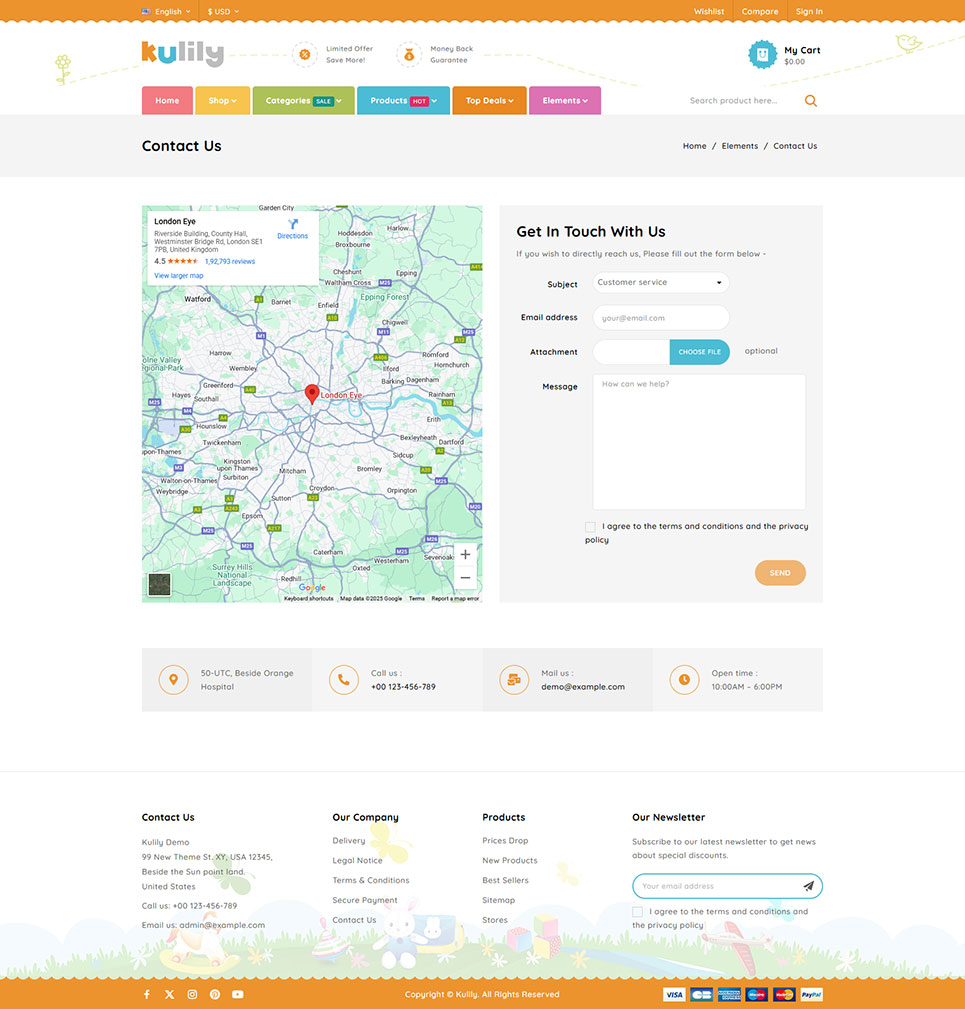
Task: Open the YouTube icon in footer
Action: click(x=238, y=994)
